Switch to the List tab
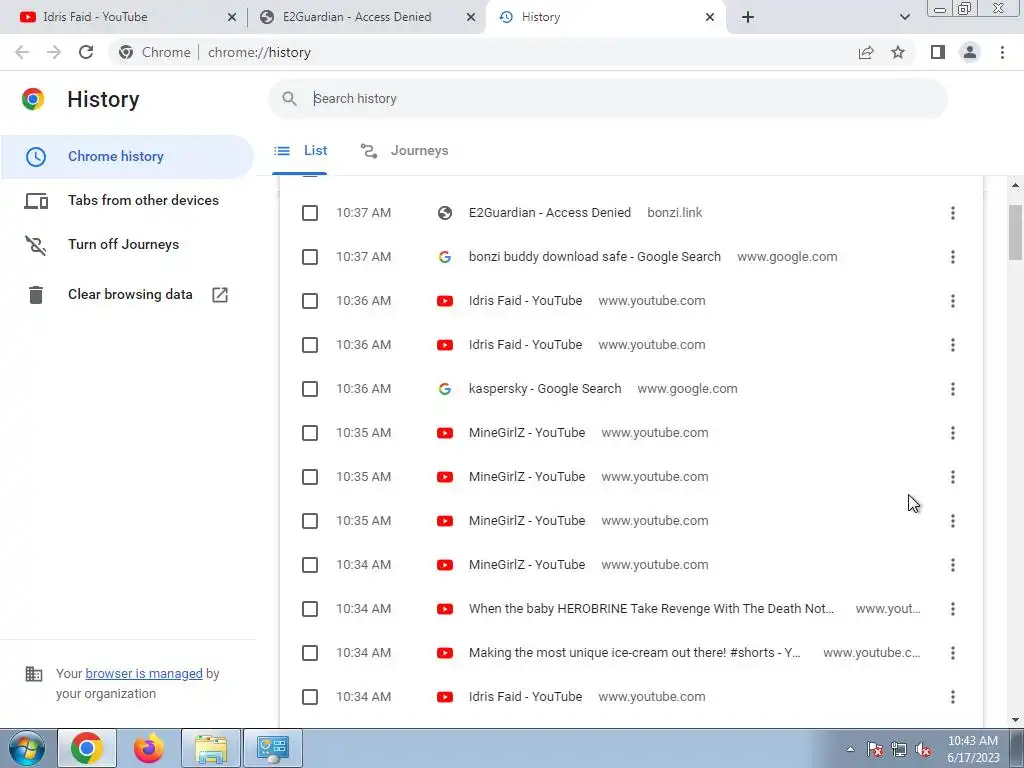This screenshot has height=768, width=1024. click(x=300, y=151)
